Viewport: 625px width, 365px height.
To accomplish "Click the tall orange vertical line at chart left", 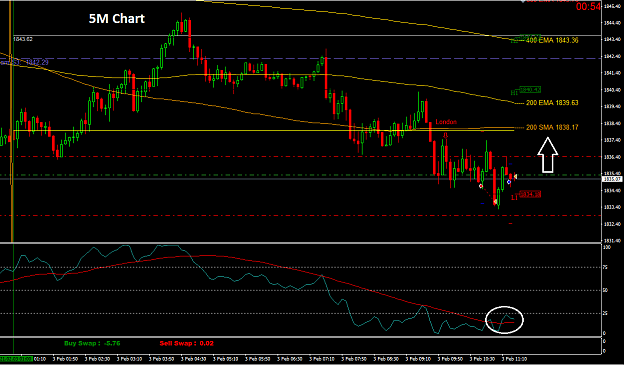I will coord(12,121).
